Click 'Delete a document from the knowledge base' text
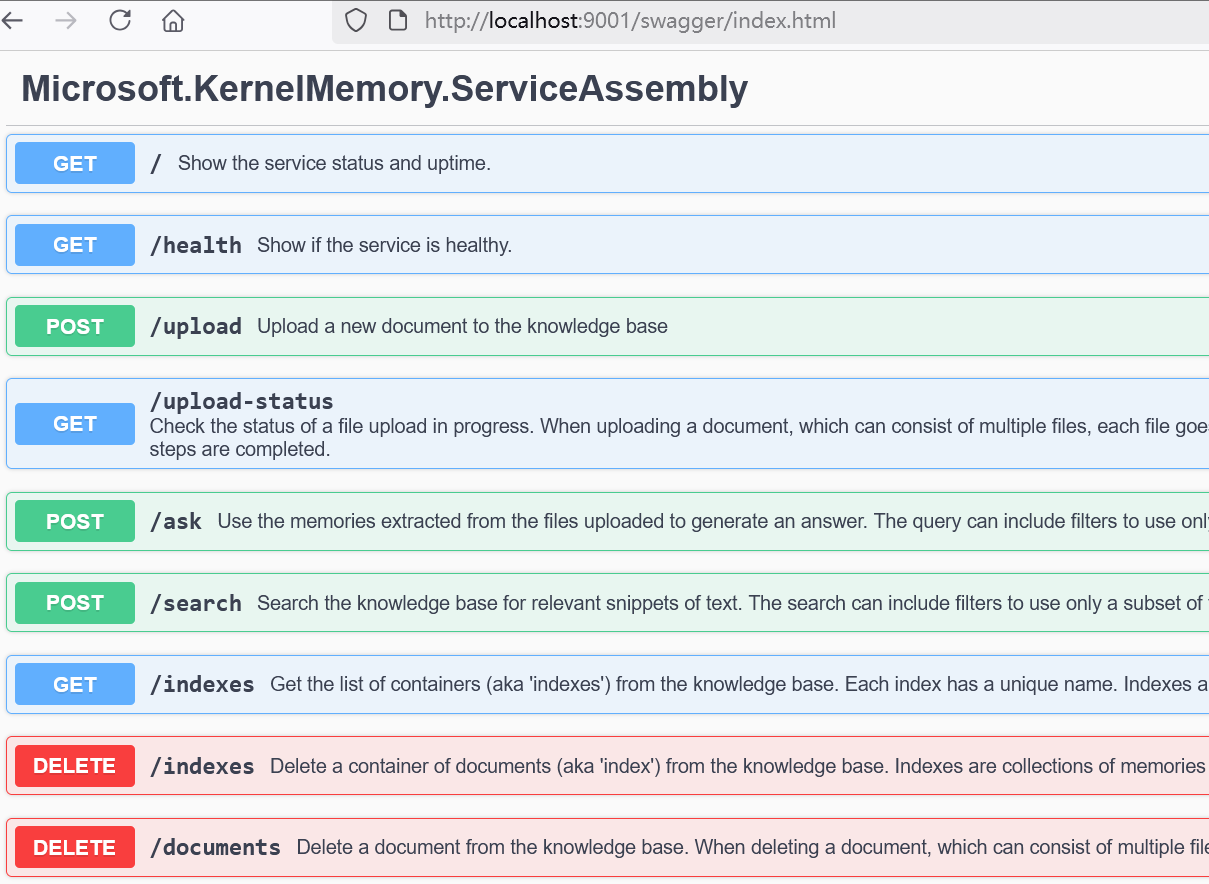The height and width of the screenshot is (884, 1209). coord(753,847)
